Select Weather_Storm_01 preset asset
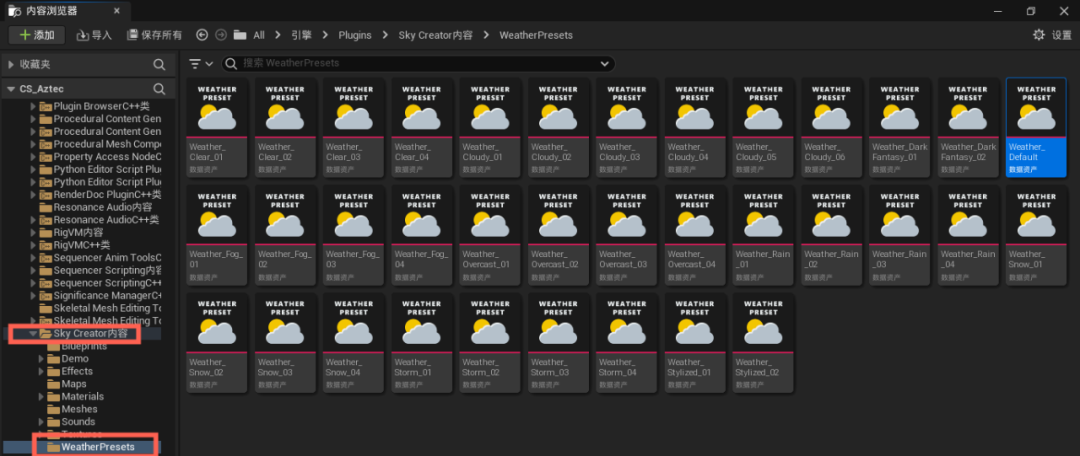The width and height of the screenshot is (1080, 456). point(422,342)
